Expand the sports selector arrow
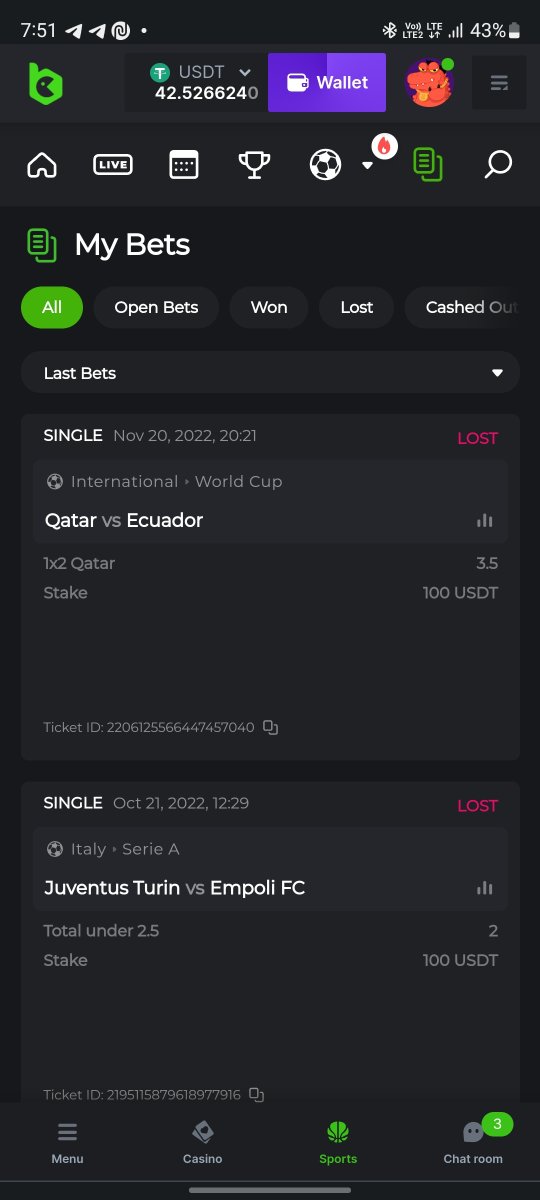The height and width of the screenshot is (1200, 540). [x=367, y=166]
